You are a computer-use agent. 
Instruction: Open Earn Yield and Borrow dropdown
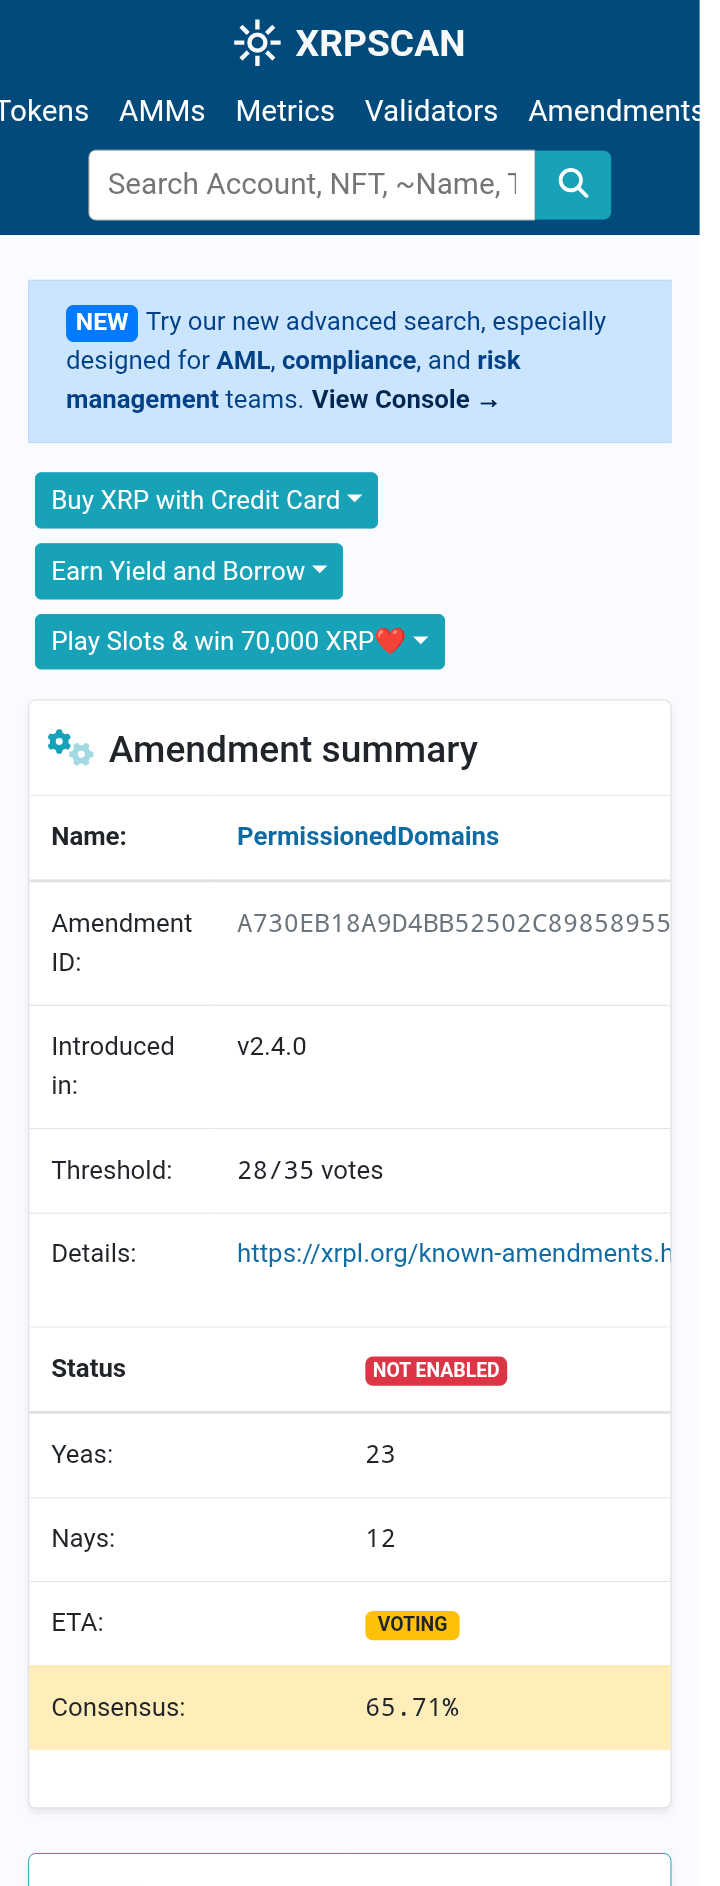click(189, 571)
